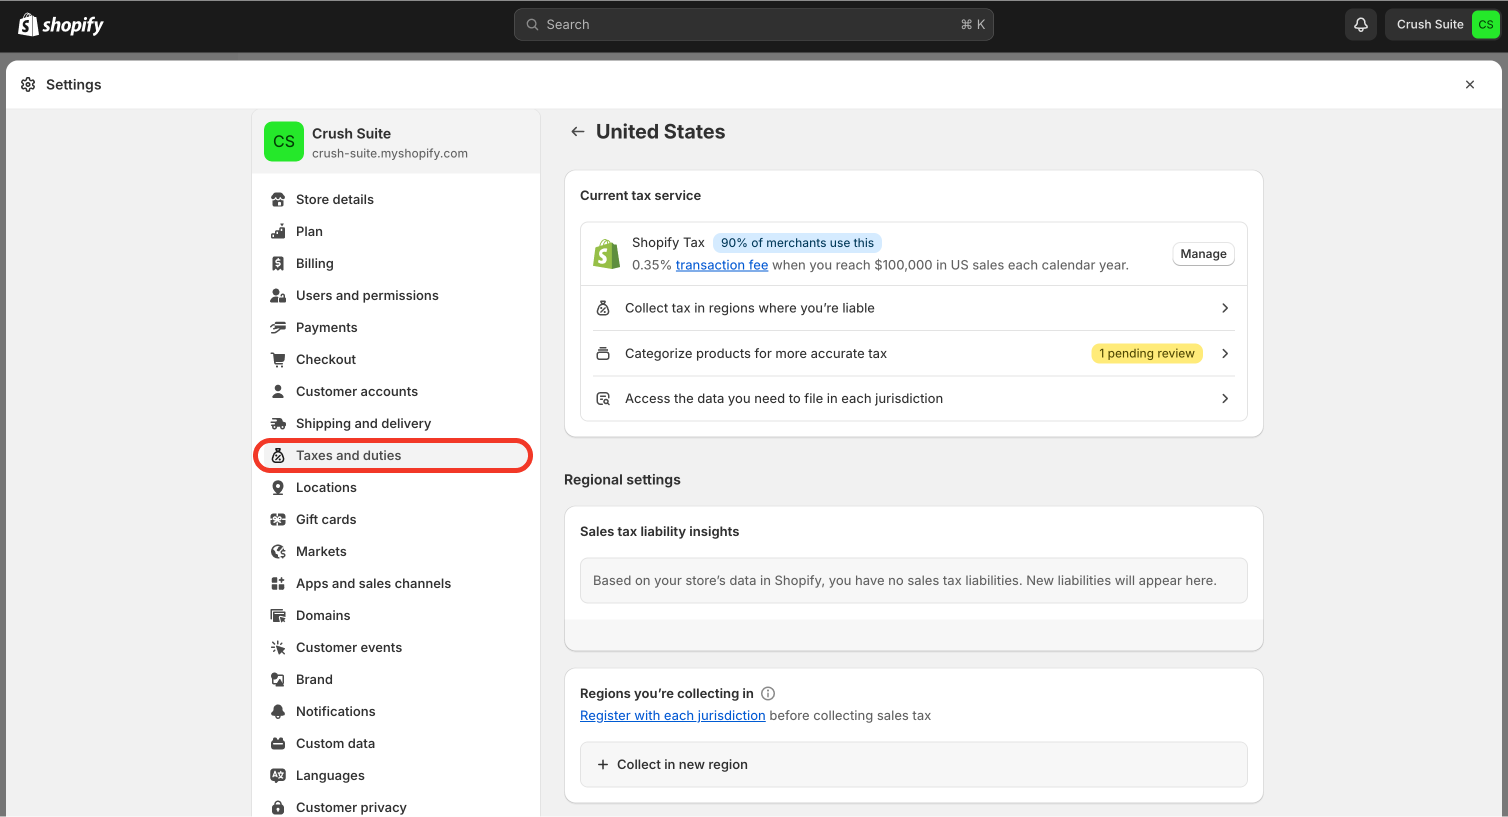The image size is (1508, 817).
Task: Open Store details settings
Action: click(x=395, y=200)
